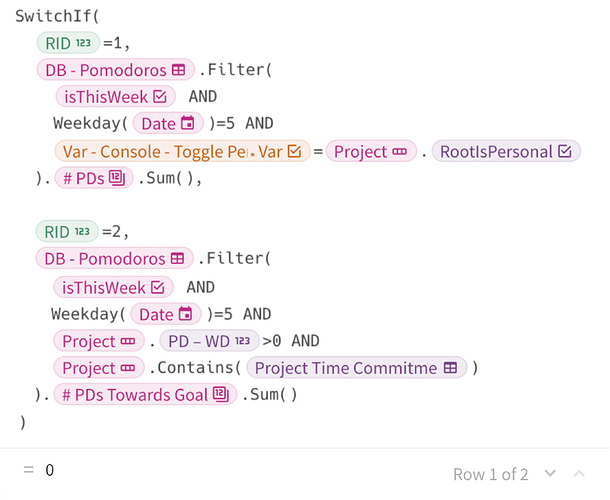Click the first RID number chip

[x=68, y=43]
